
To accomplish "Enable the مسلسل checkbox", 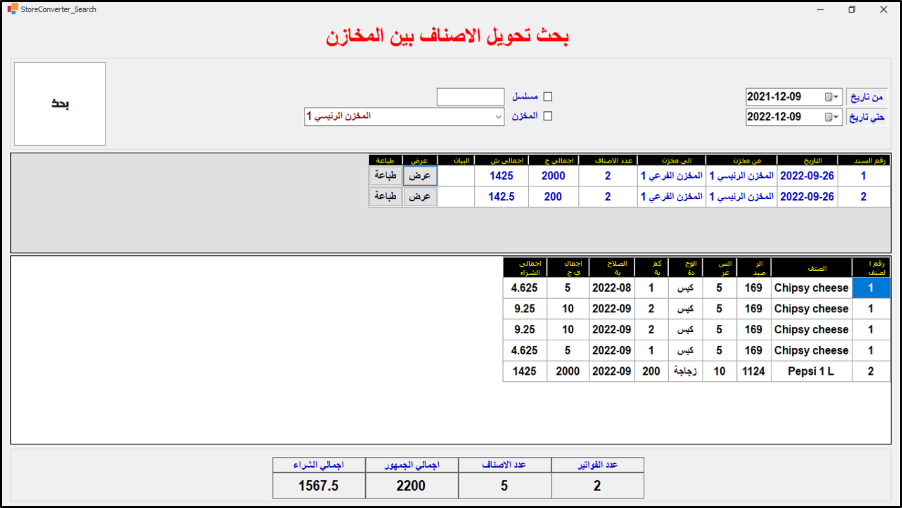I will [547, 97].
